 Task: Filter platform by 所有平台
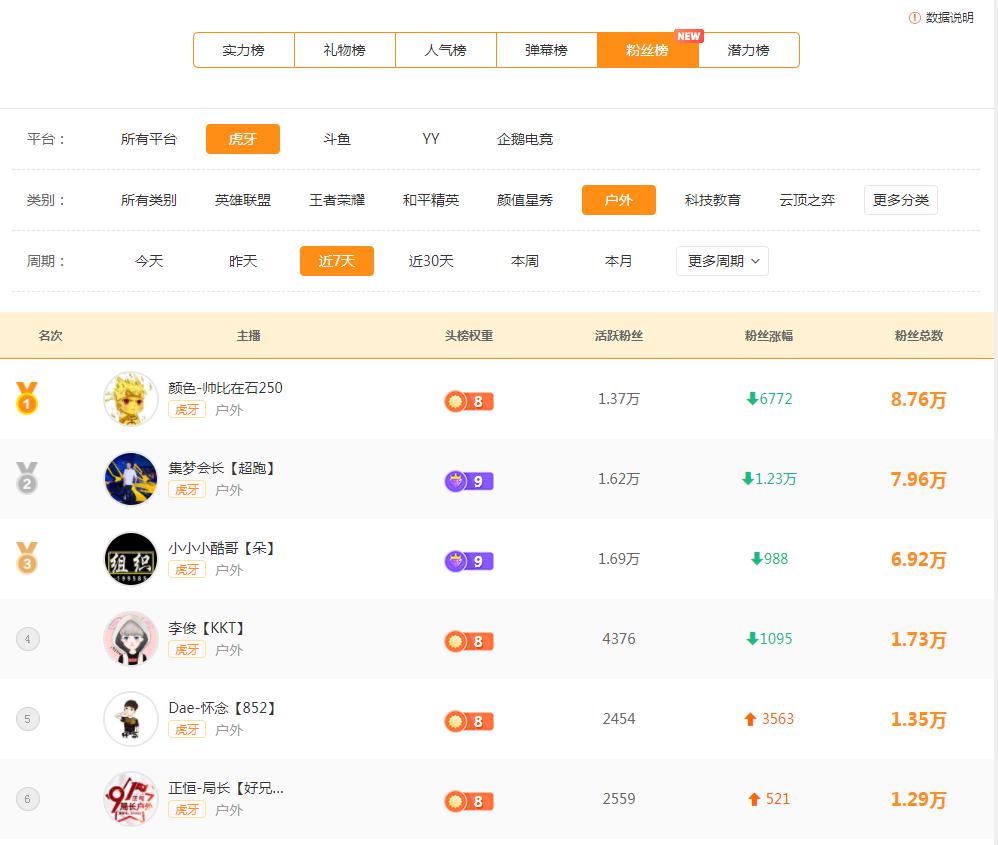point(148,139)
